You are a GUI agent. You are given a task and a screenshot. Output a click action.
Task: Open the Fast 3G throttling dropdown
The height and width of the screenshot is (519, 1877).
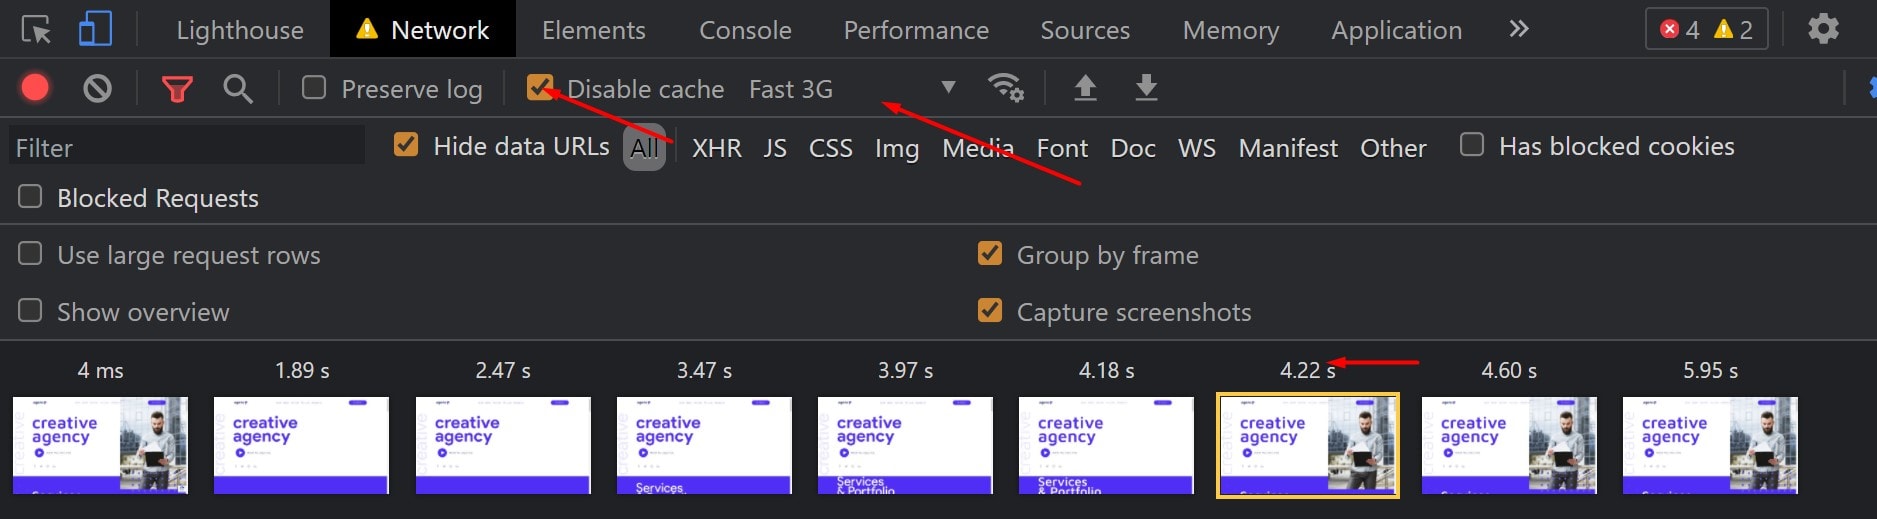pos(852,89)
